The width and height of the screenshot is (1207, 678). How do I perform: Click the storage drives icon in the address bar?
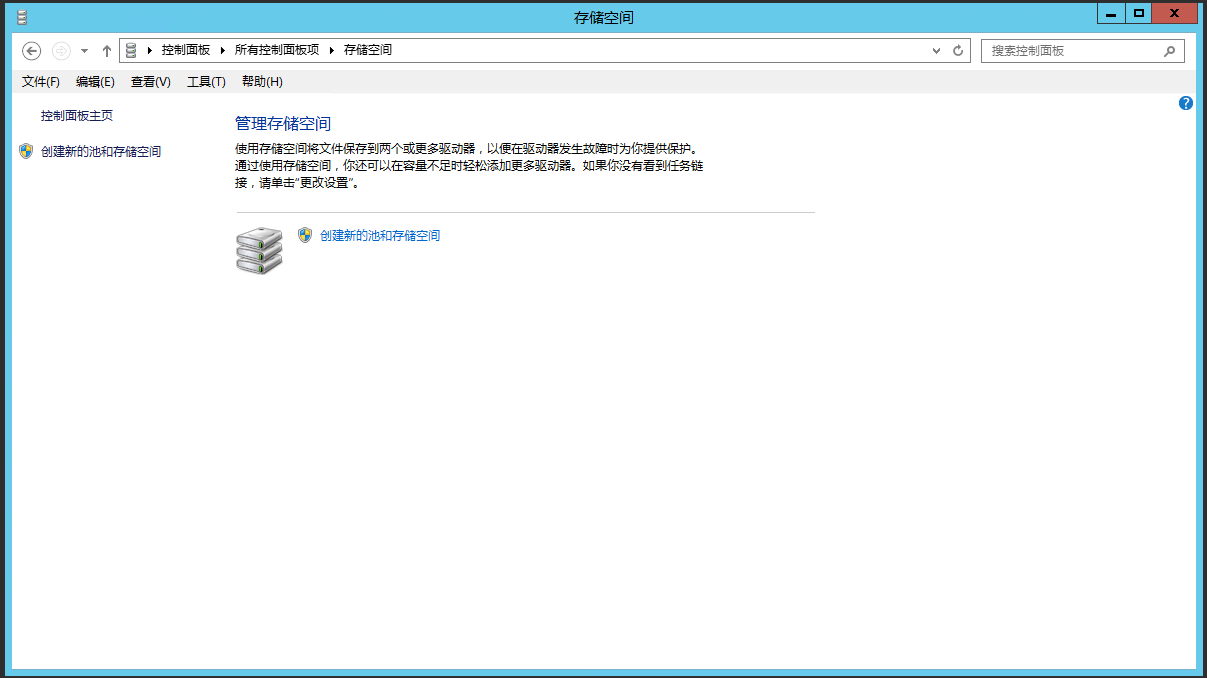129,50
